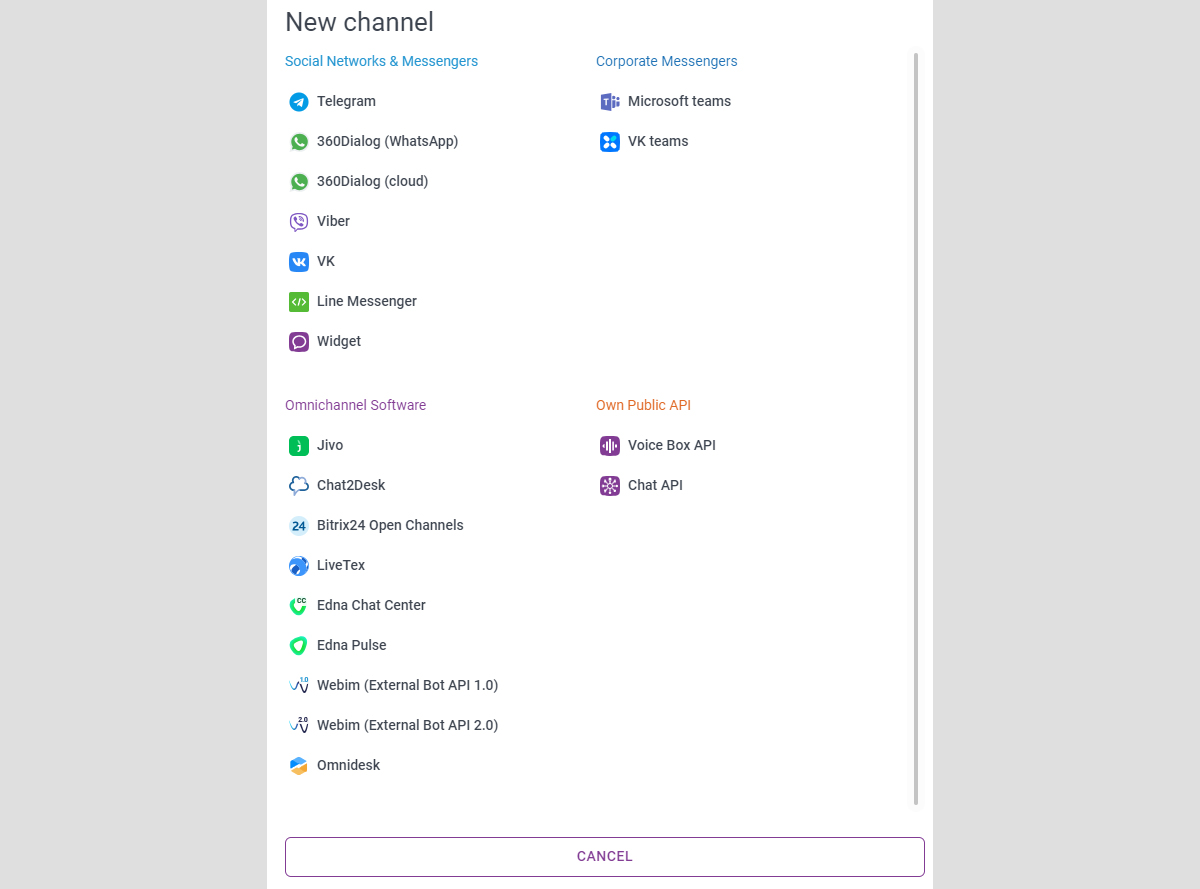The image size is (1200, 889).
Task: Select the VK logo icon
Action: click(x=299, y=262)
